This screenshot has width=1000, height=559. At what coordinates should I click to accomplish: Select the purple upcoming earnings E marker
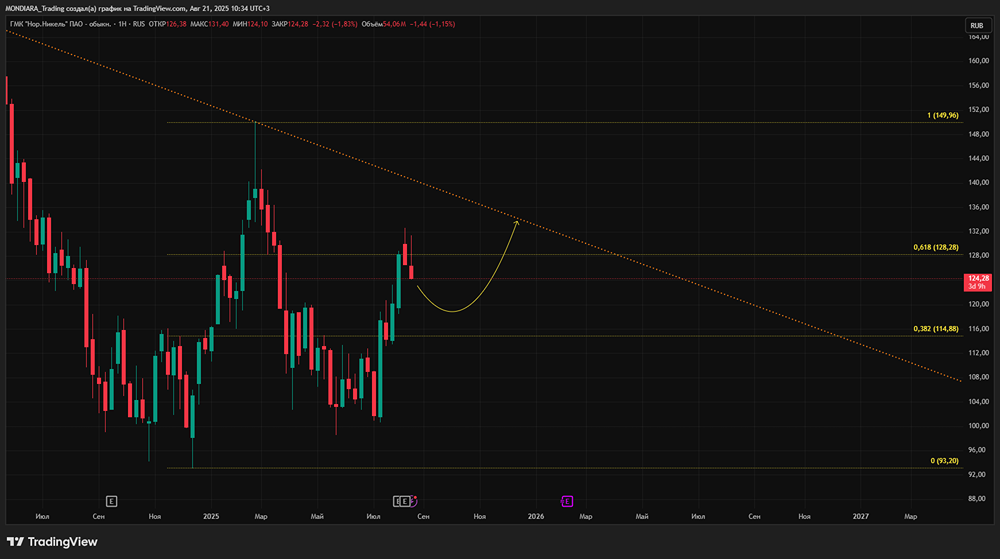tap(566, 502)
